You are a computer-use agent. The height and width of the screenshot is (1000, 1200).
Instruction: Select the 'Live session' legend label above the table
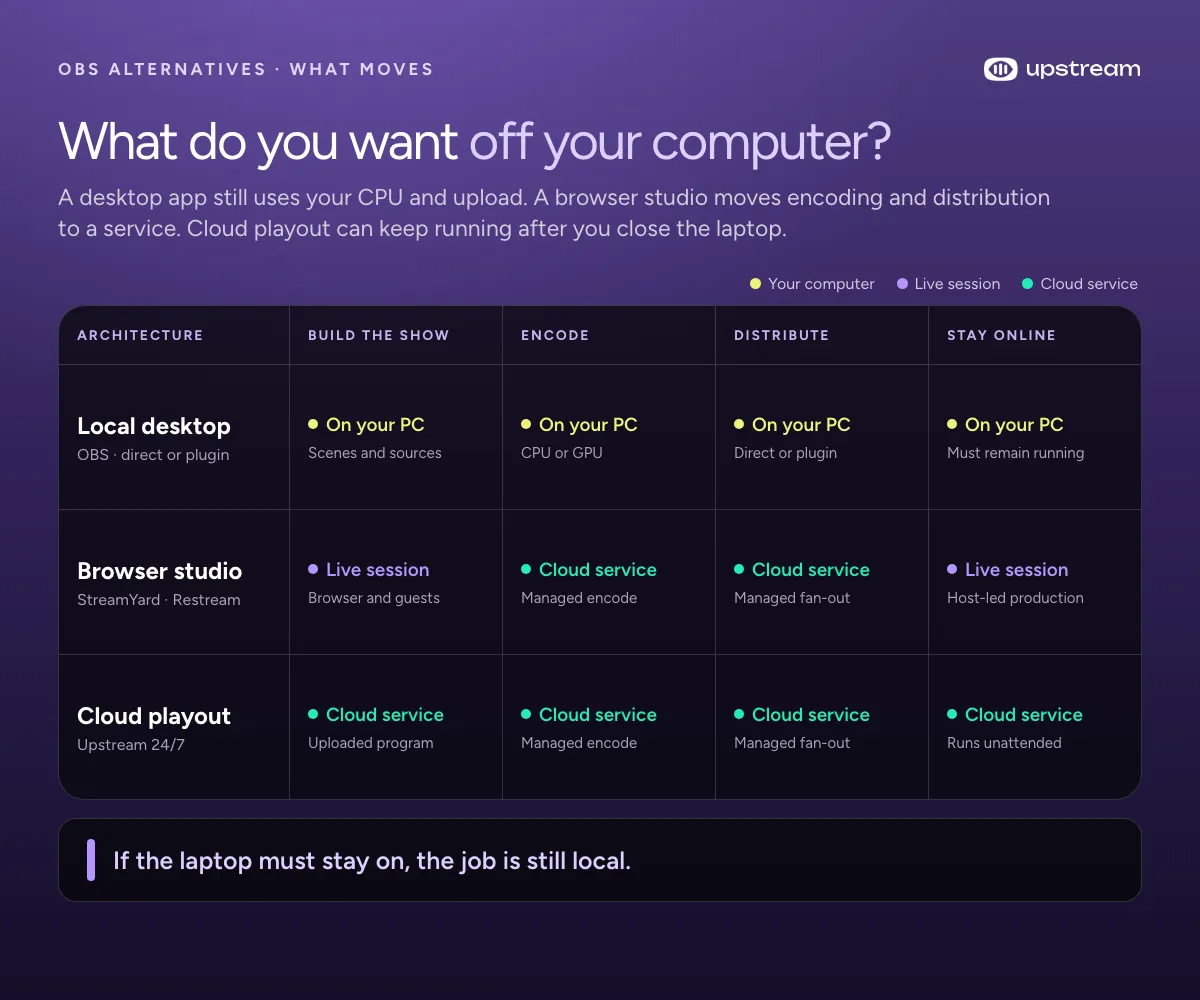point(957,284)
